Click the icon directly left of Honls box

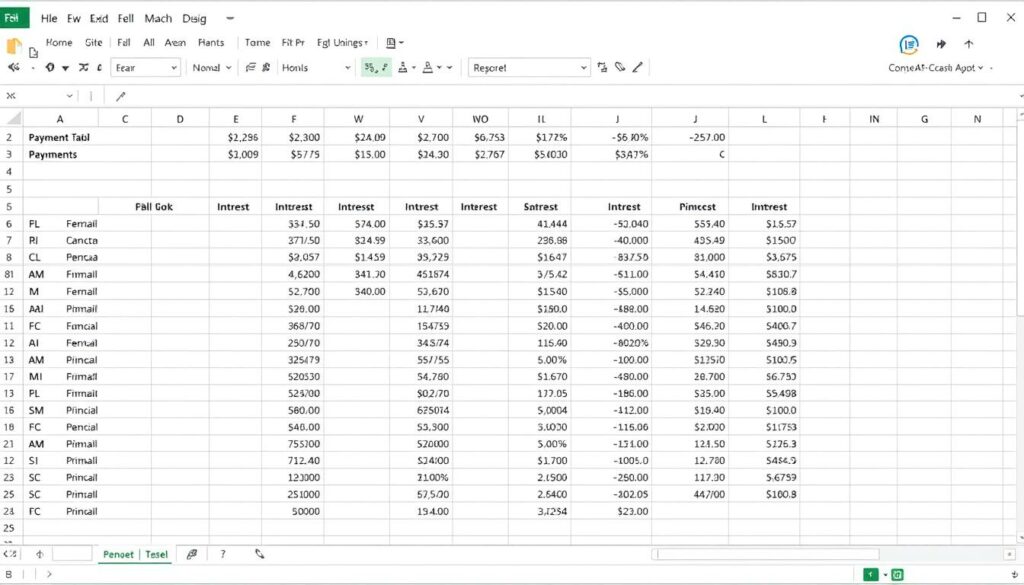pos(266,67)
